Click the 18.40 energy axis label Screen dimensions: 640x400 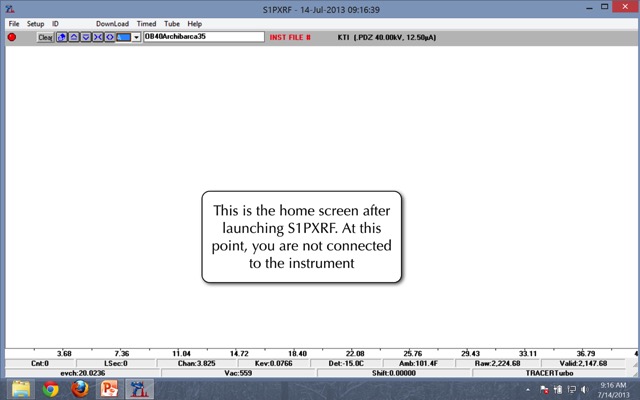[x=297, y=353]
